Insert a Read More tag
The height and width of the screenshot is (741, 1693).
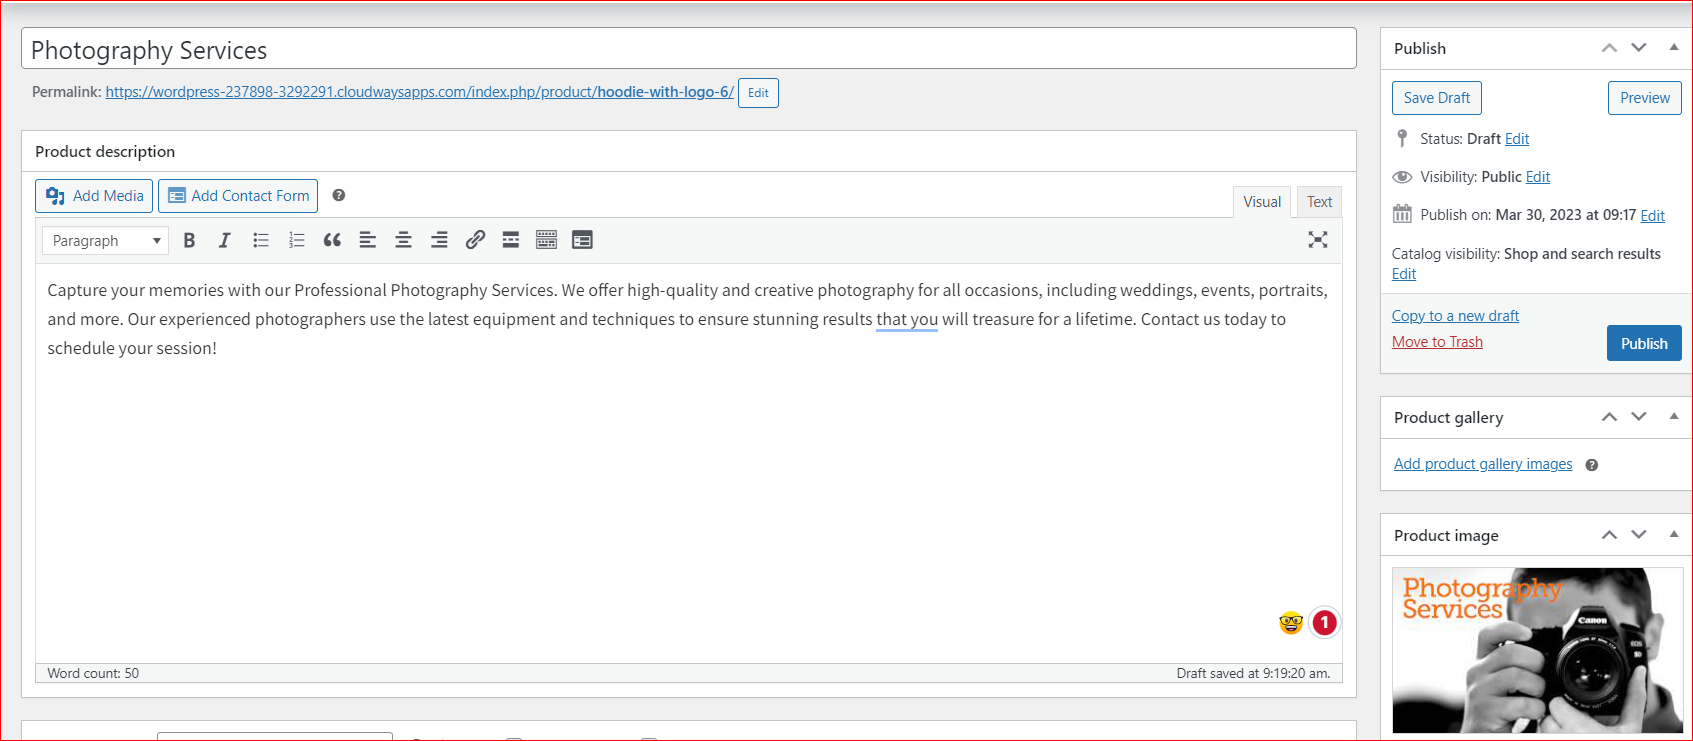510,240
